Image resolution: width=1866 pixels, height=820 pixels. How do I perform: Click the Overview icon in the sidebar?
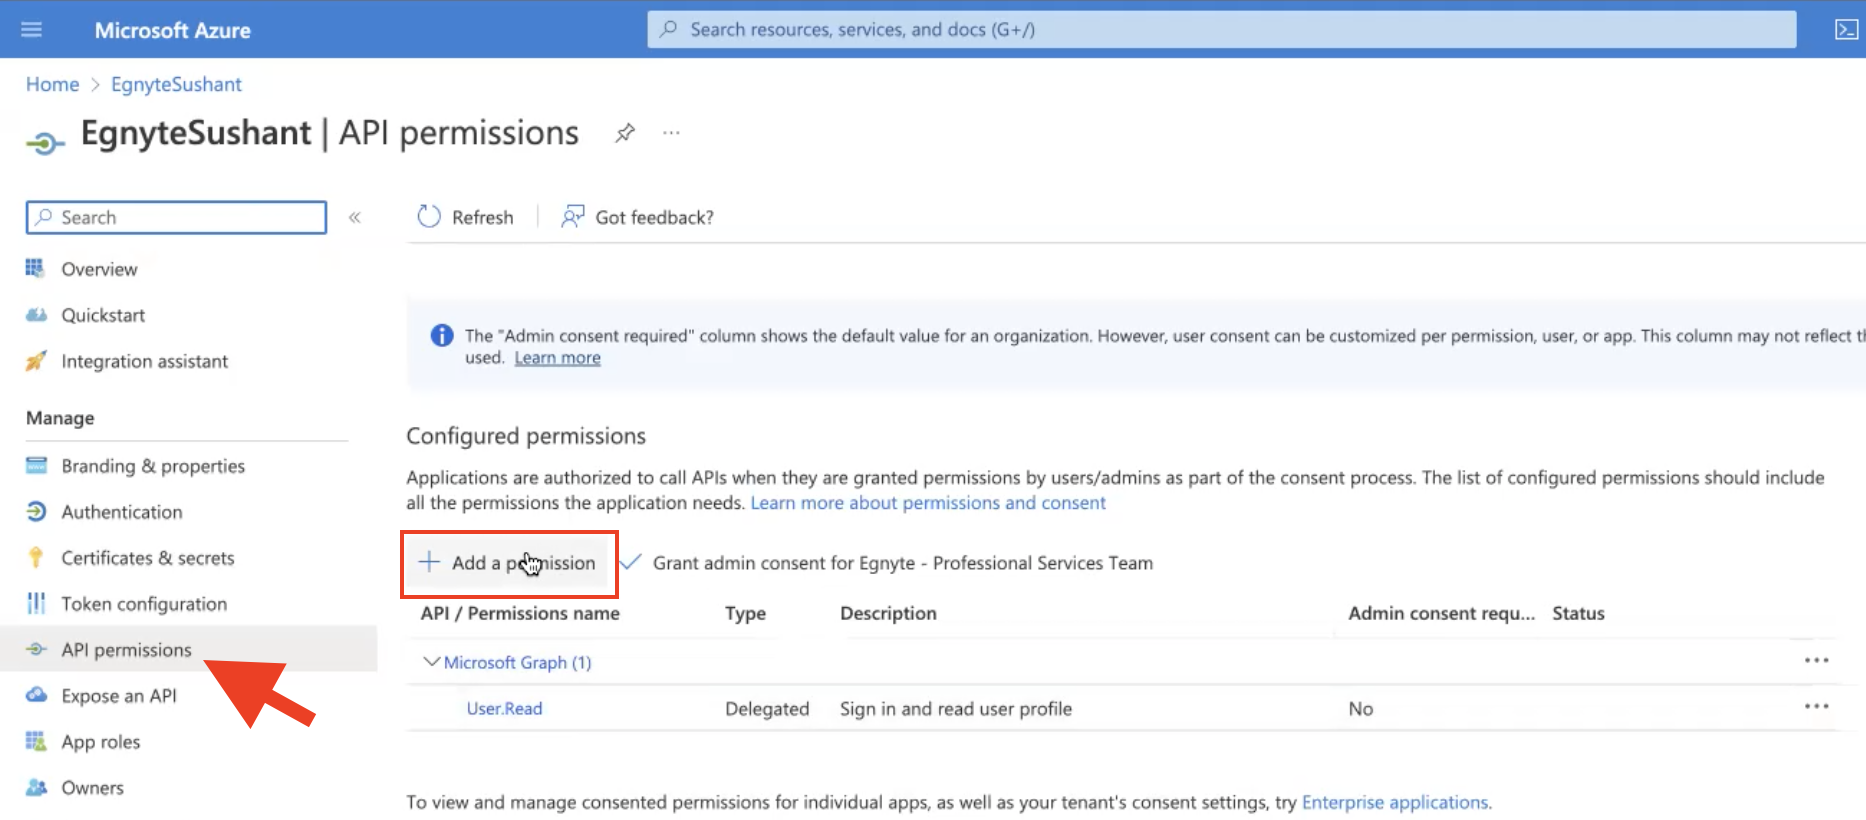[x=36, y=268]
